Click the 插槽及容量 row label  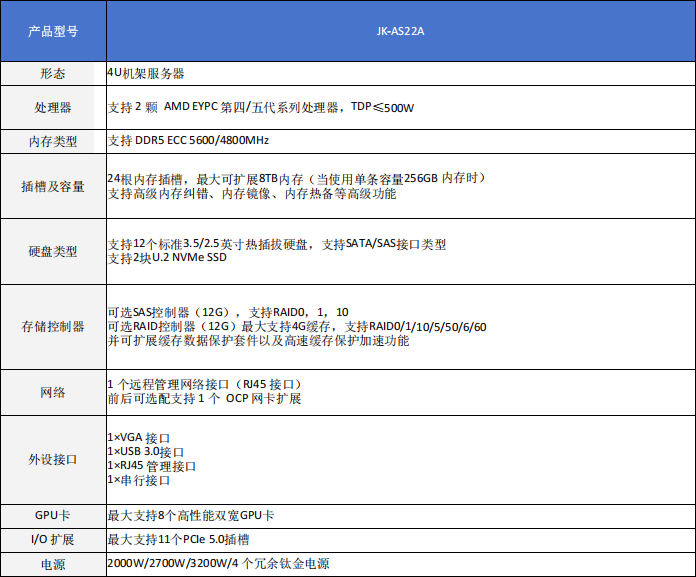point(52,186)
